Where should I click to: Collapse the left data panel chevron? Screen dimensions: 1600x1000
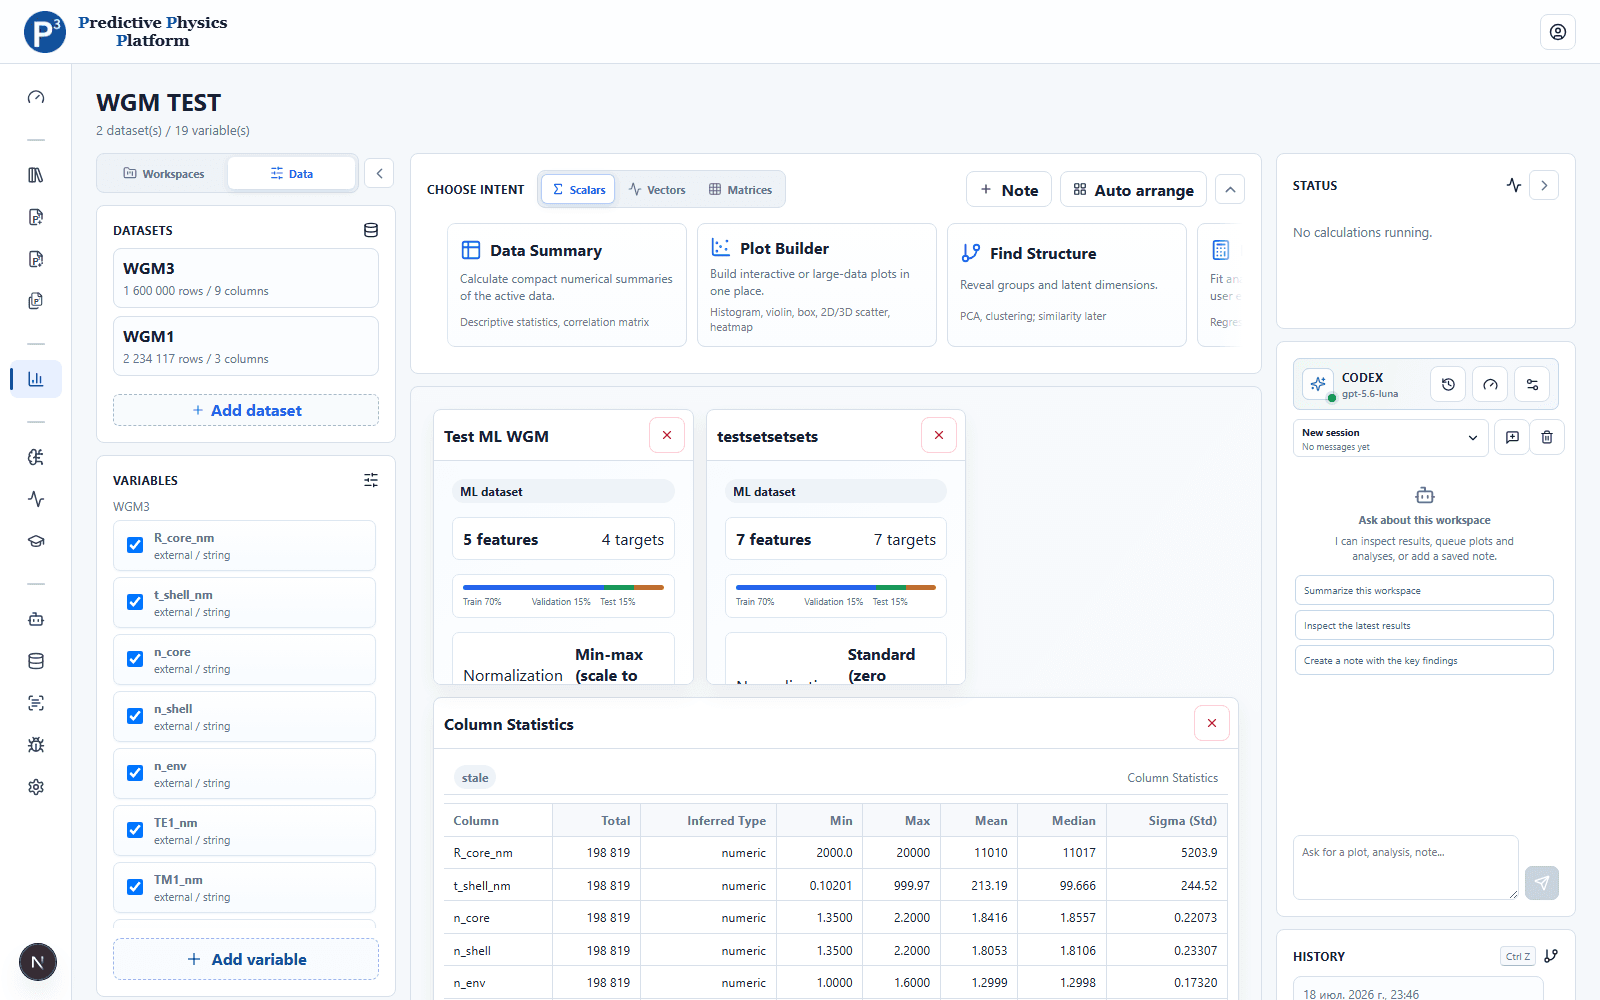[x=379, y=173]
